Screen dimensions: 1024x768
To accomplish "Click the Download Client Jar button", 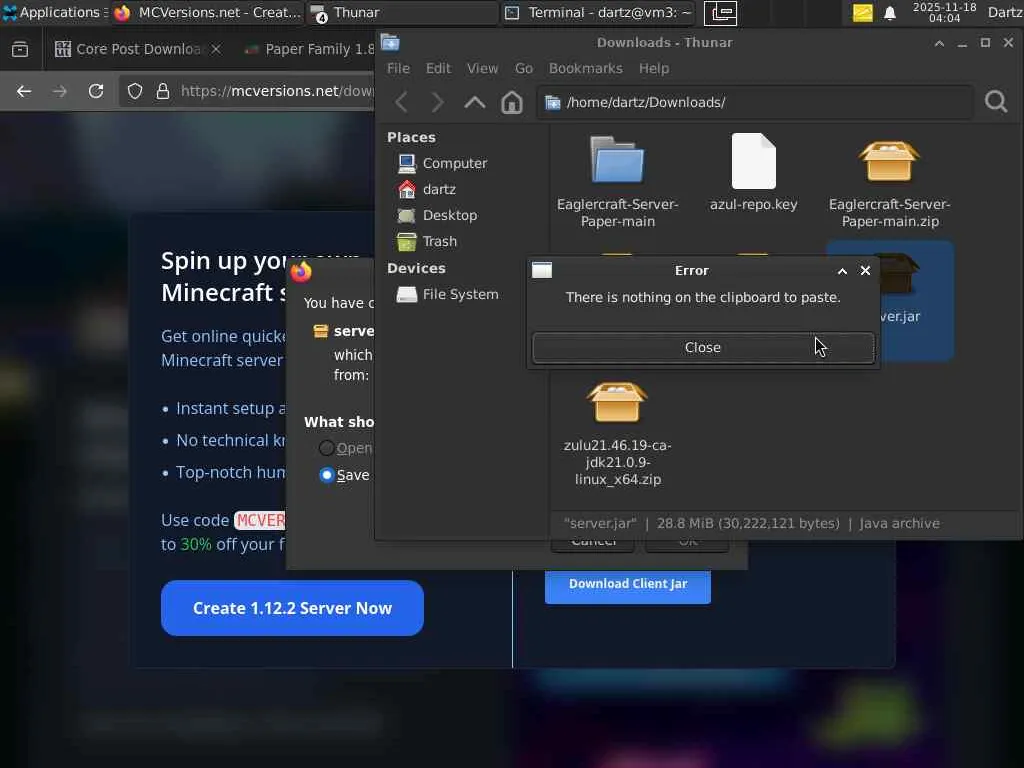I will point(628,584).
